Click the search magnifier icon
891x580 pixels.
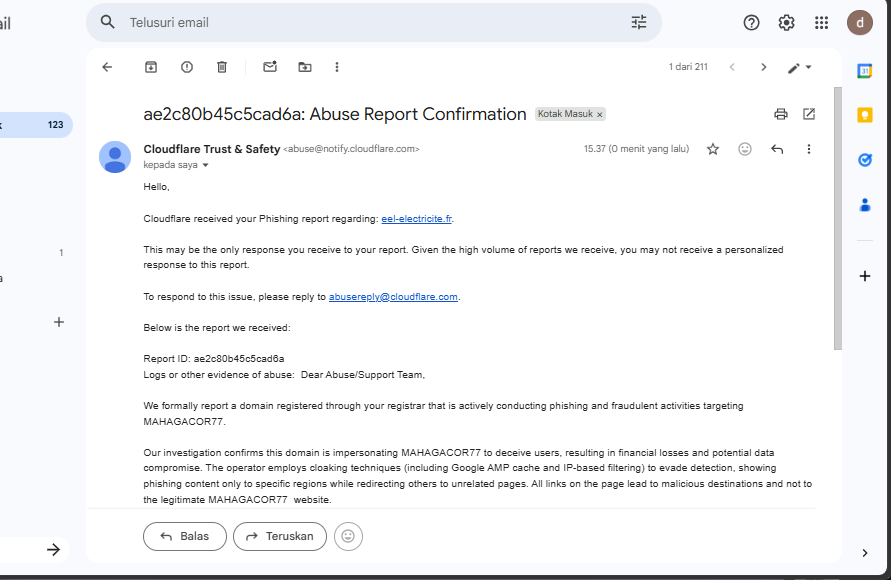(107, 22)
